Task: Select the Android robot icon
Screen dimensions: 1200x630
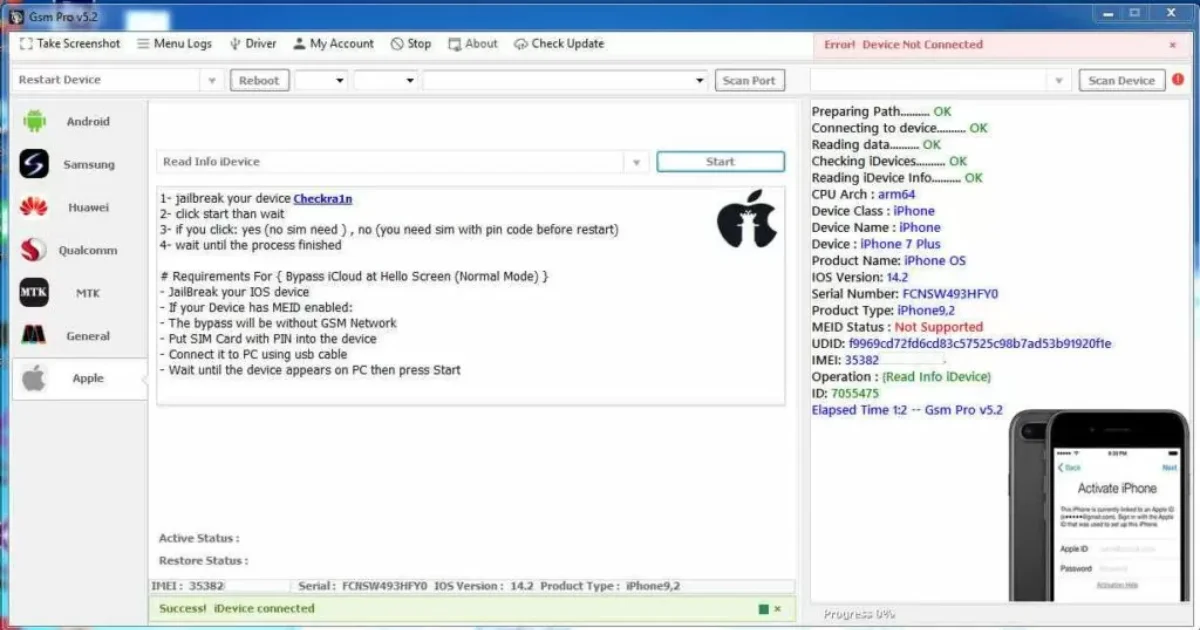Action: tap(34, 121)
